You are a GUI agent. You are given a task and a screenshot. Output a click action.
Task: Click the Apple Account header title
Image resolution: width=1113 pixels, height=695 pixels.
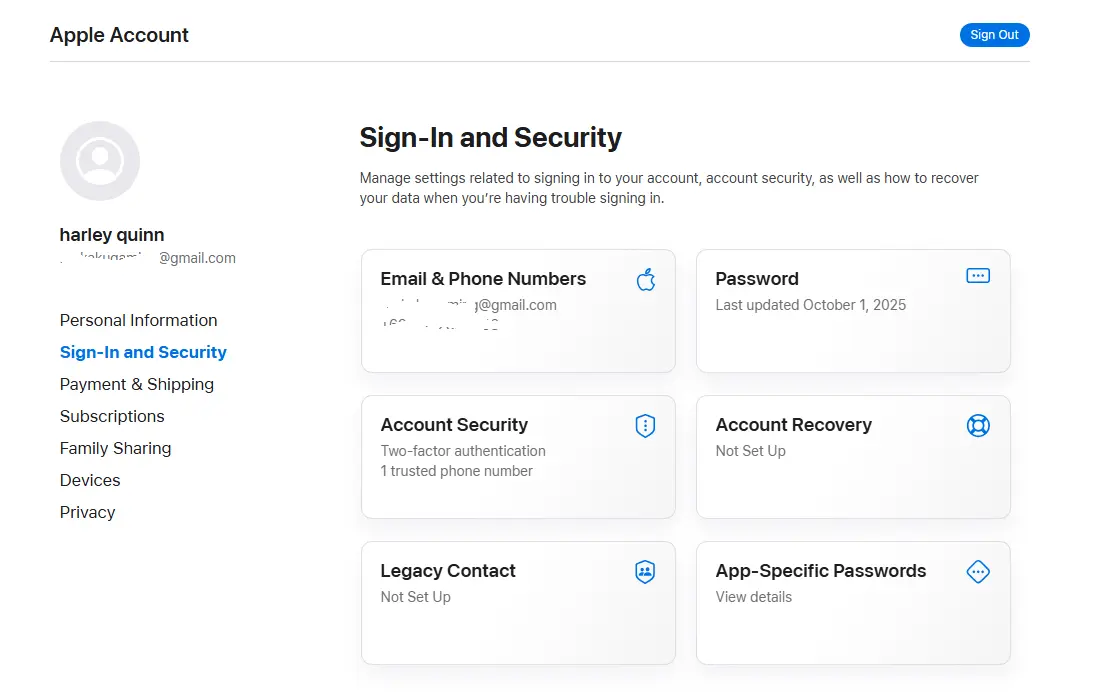[x=119, y=35]
